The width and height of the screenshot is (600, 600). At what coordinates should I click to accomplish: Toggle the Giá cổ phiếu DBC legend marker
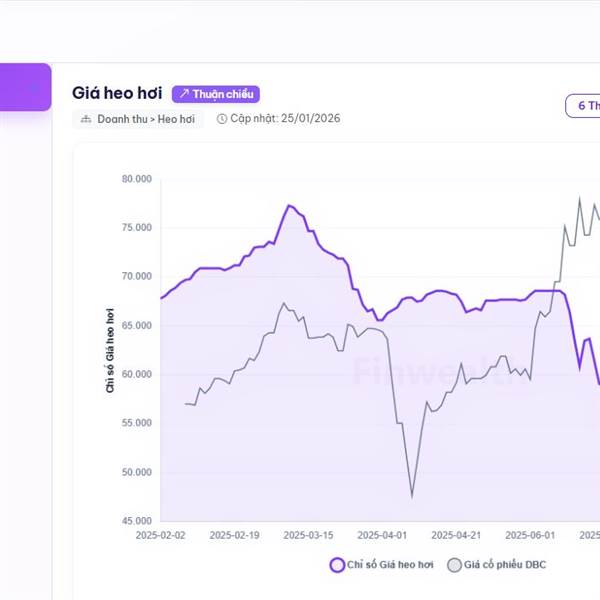tap(455, 565)
